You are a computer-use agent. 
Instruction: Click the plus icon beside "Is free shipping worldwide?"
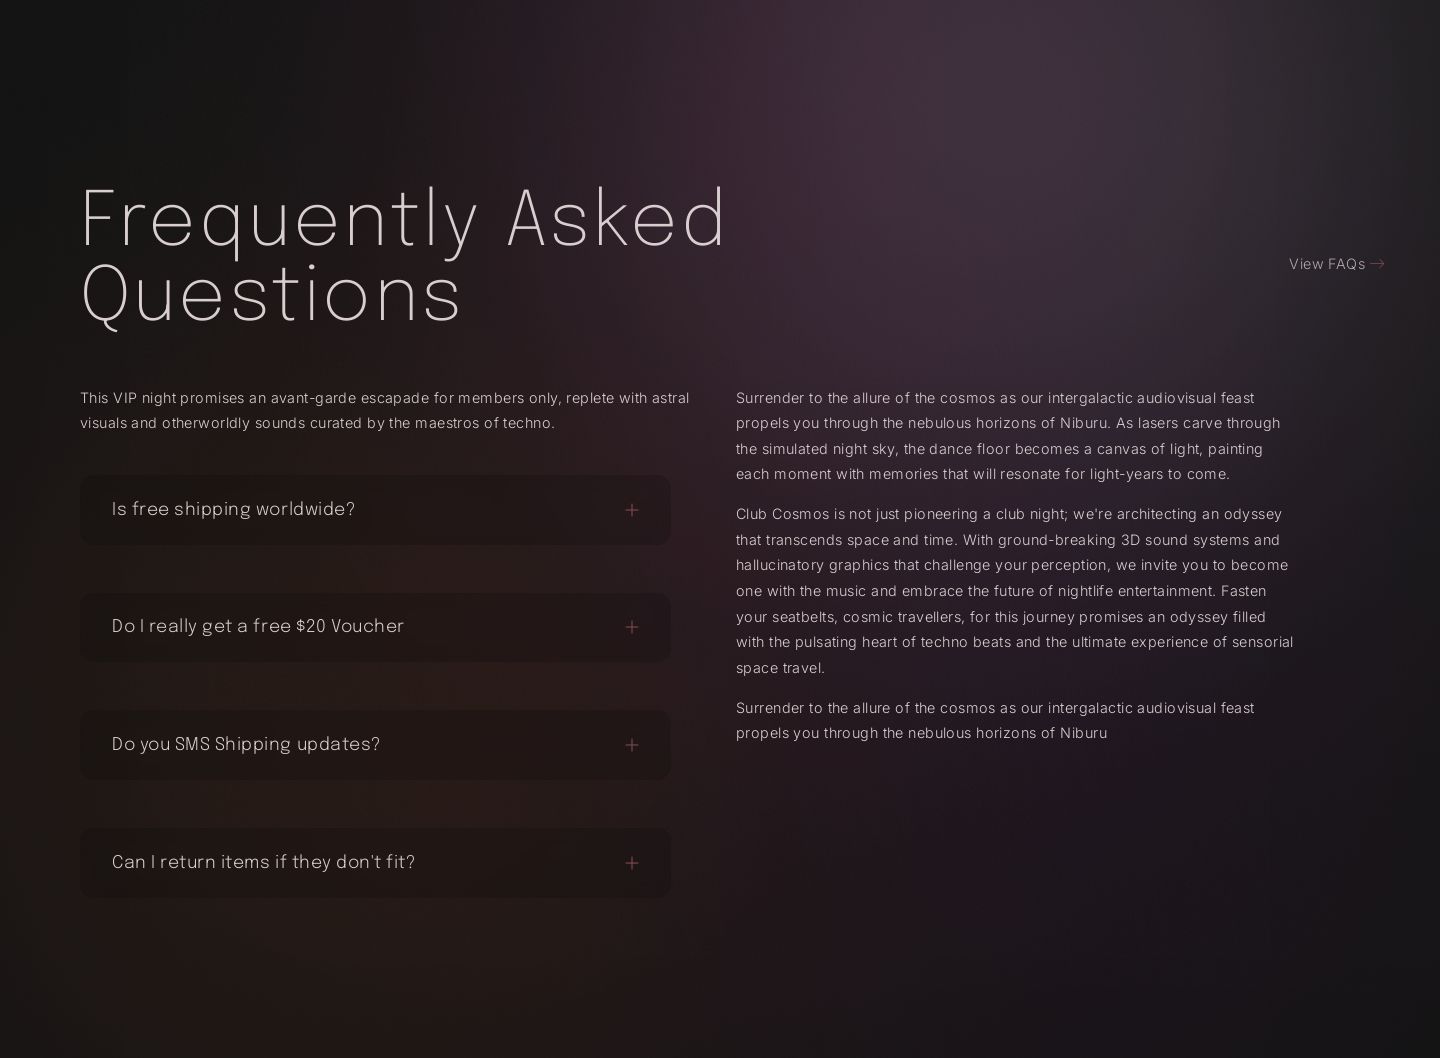[631, 510]
